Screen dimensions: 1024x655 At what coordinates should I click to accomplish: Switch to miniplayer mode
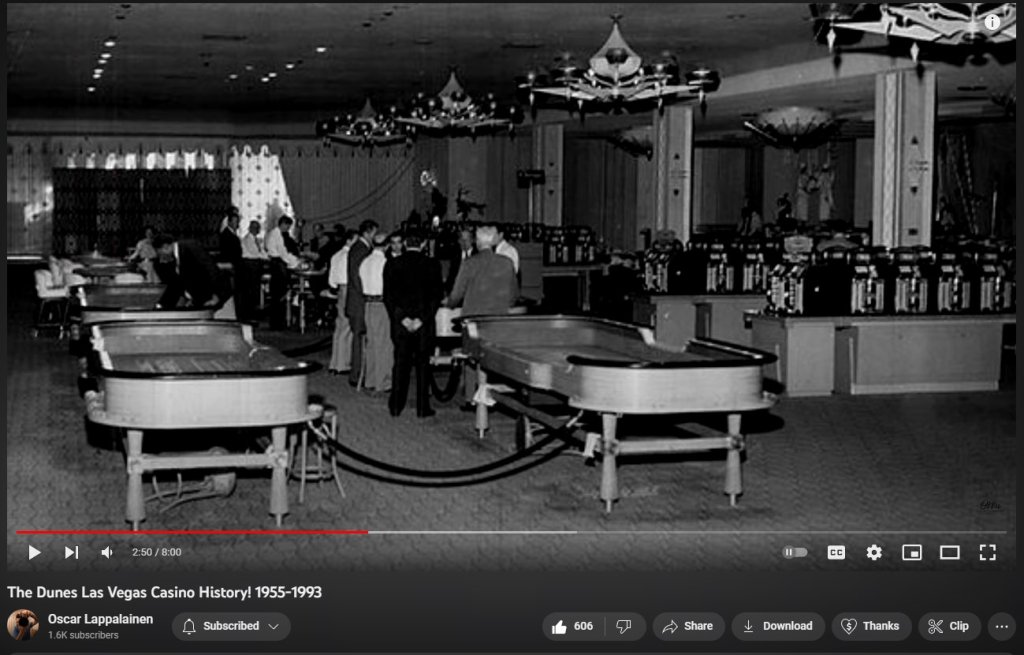(911, 552)
